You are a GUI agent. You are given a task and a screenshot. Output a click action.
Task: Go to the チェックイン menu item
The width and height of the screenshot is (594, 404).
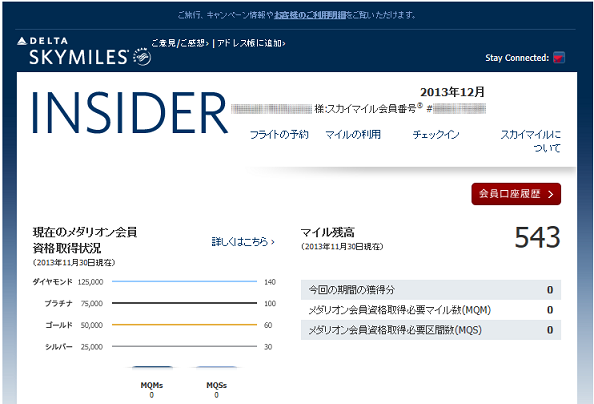coord(436,134)
